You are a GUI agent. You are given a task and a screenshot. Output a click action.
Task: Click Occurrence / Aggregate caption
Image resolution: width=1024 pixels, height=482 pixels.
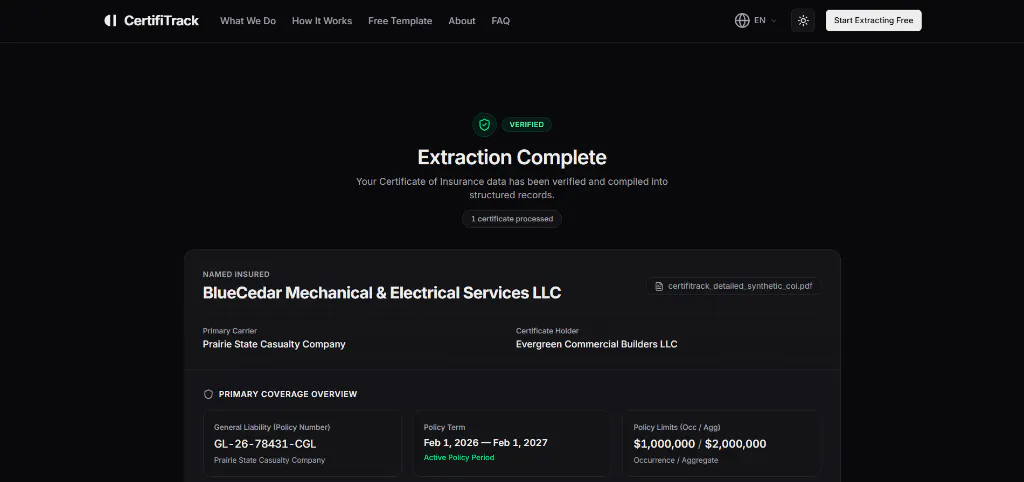click(676, 460)
